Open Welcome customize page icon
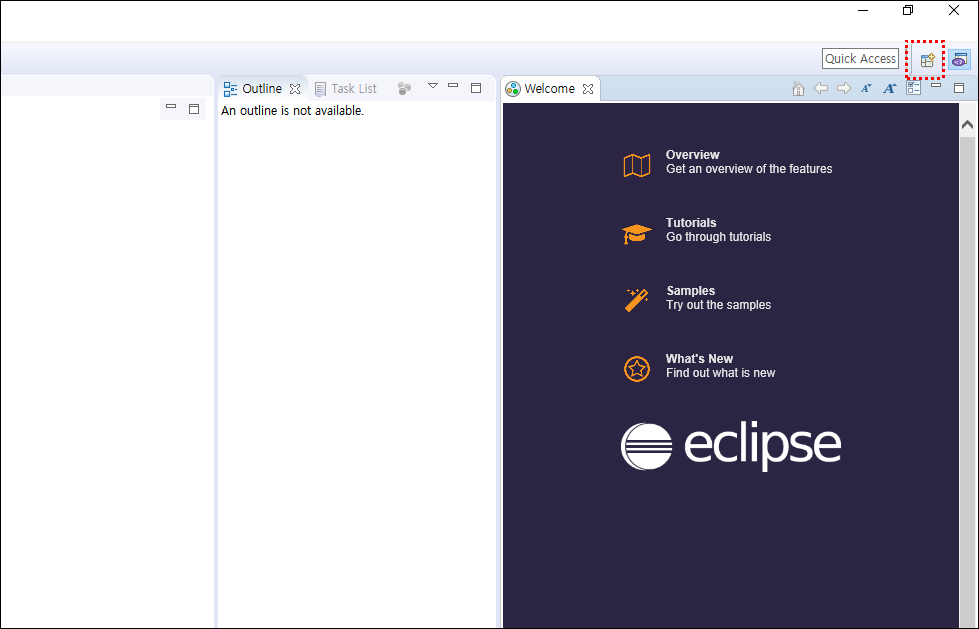 (913, 88)
